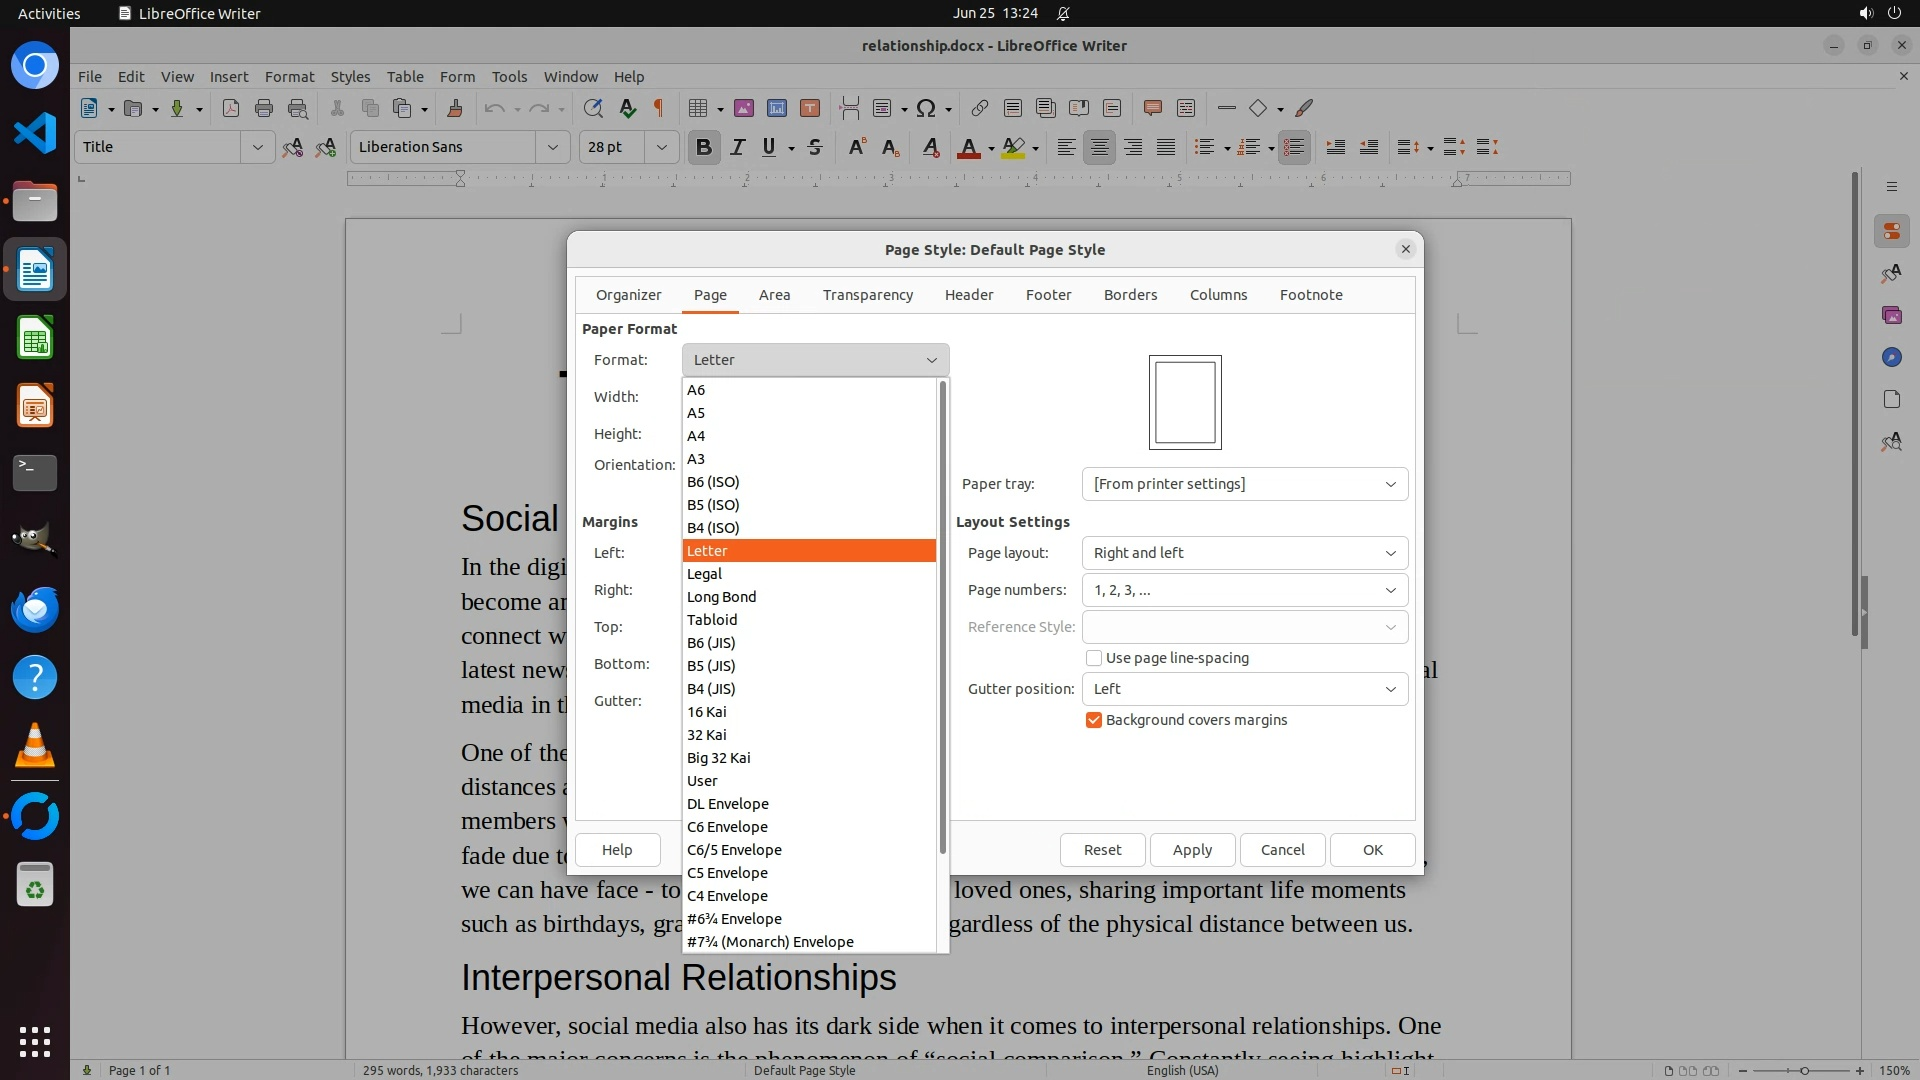Screen dimensions: 1920x1080
Task: Click the Export as PDF icon
Action: tap(230, 109)
